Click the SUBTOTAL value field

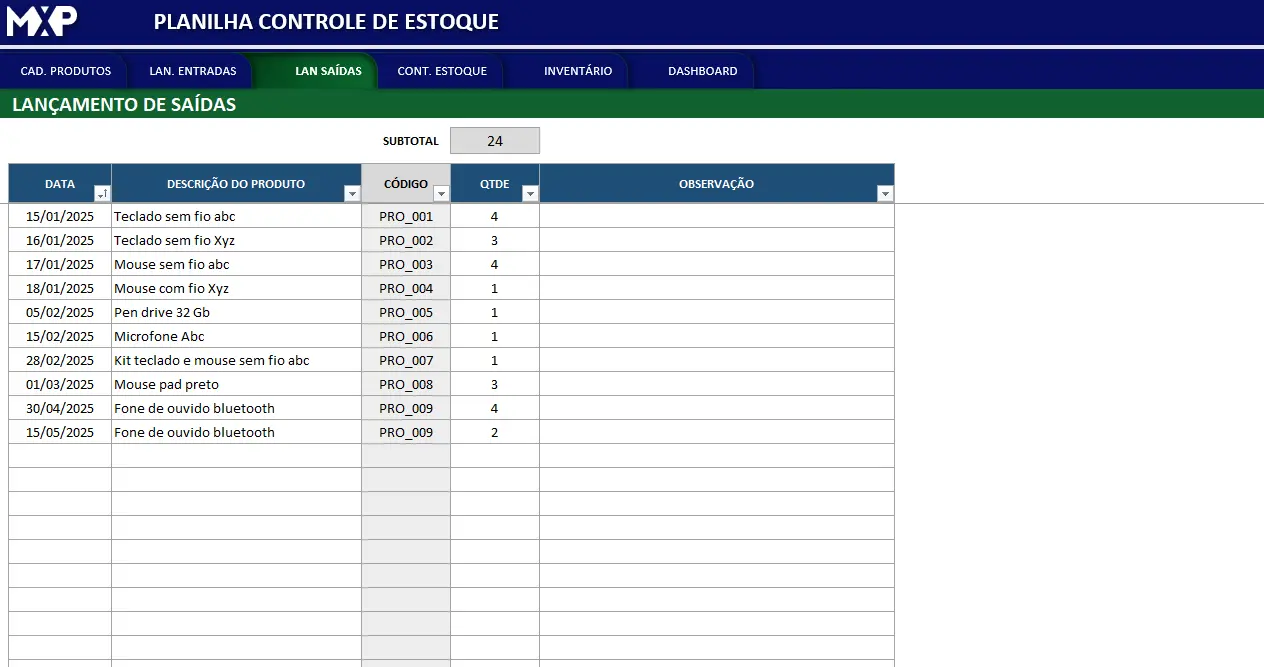click(495, 141)
